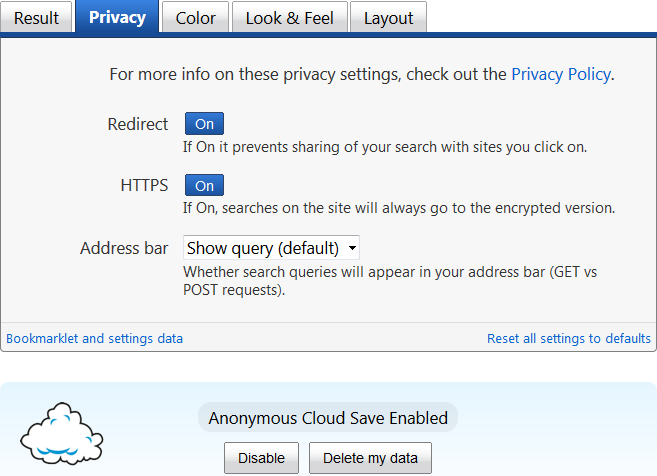The height and width of the screenshot is (476, 657).
Task: Open the Address bar dropdown
Action: (271, 248)
